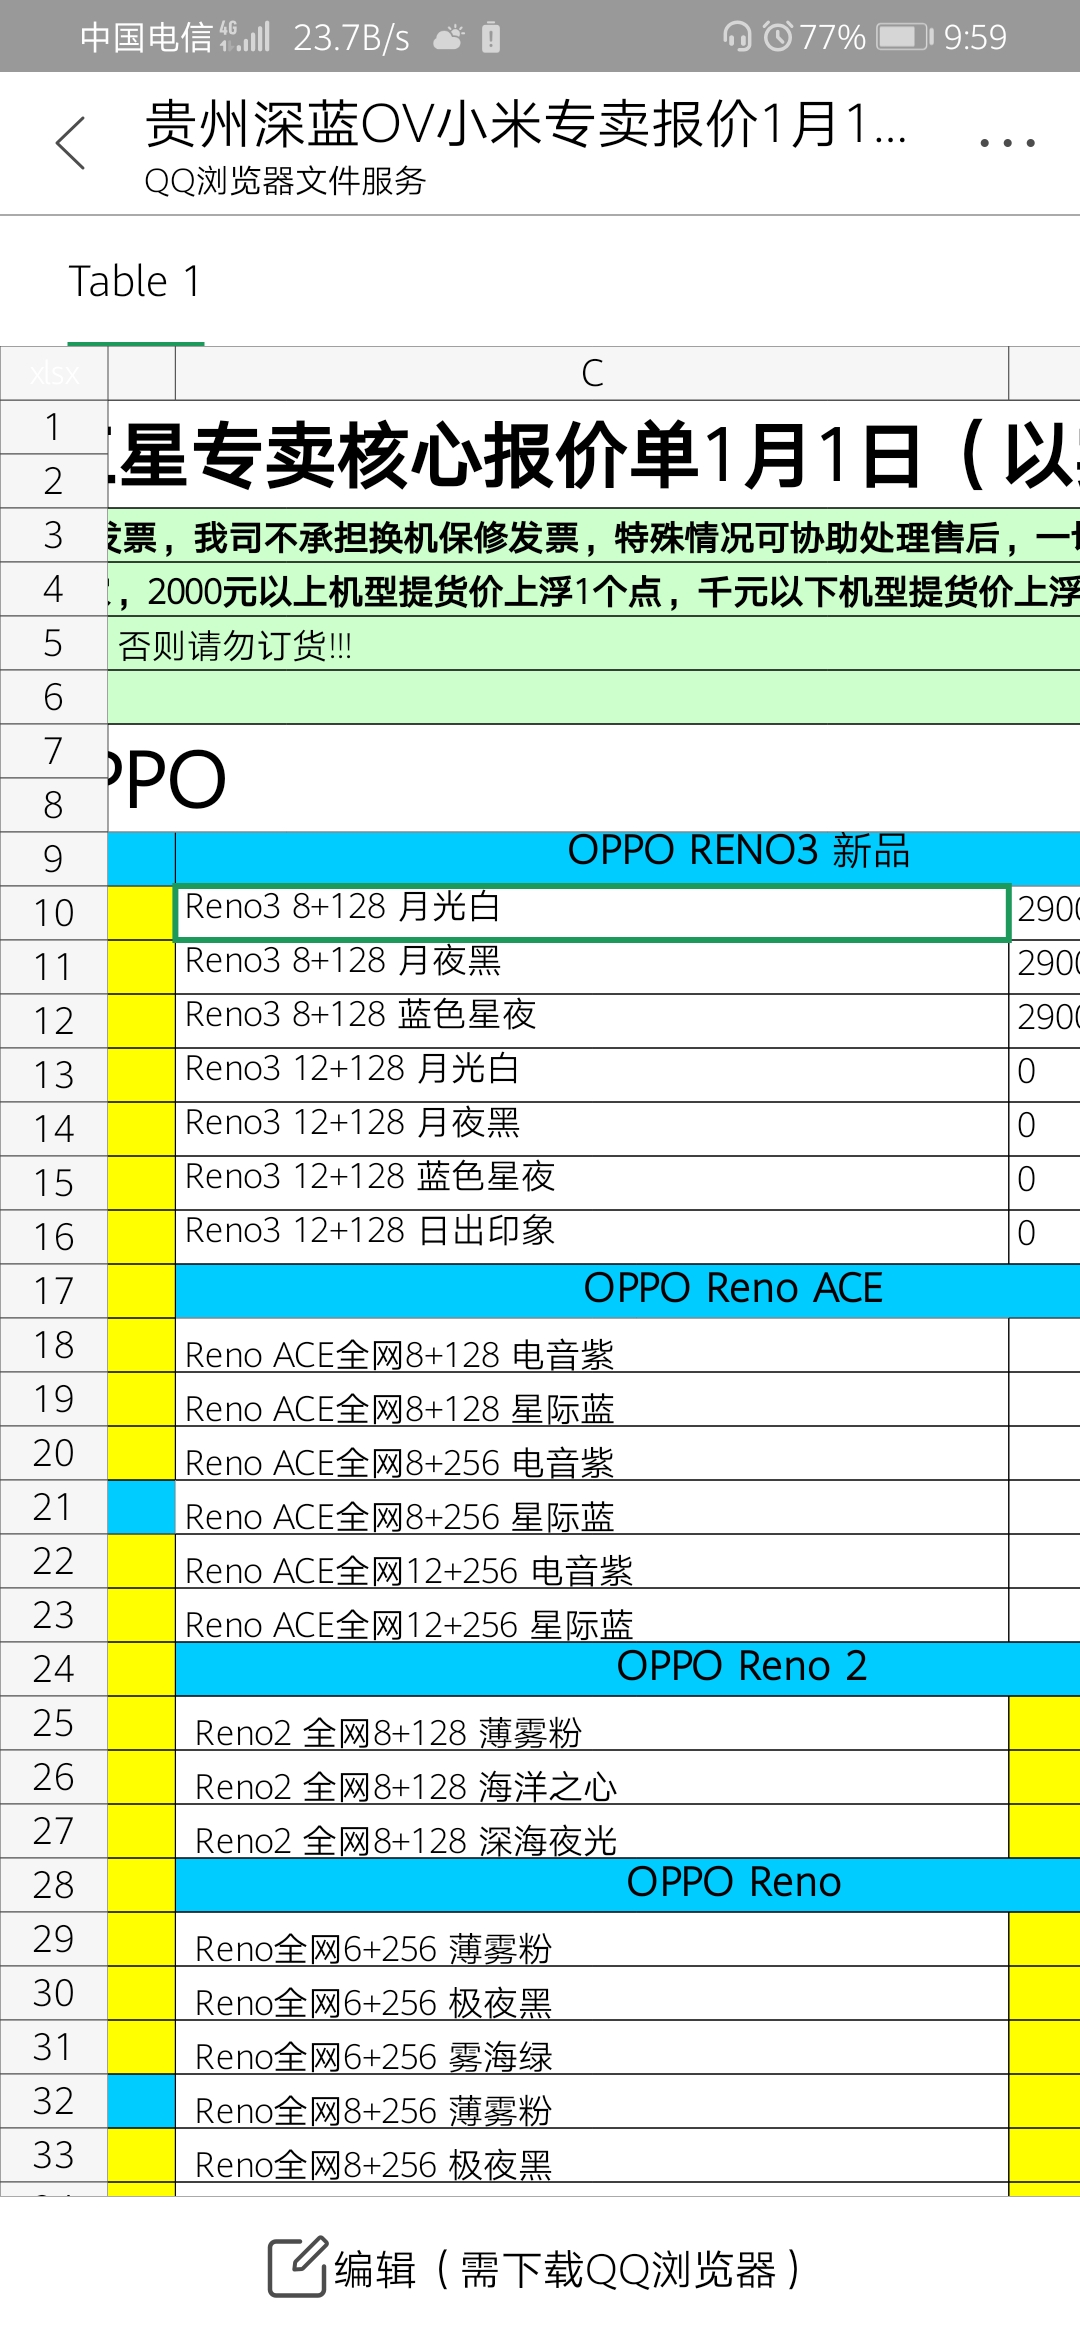Select cell Reno3 8+128 月光白

pos(592,912)
